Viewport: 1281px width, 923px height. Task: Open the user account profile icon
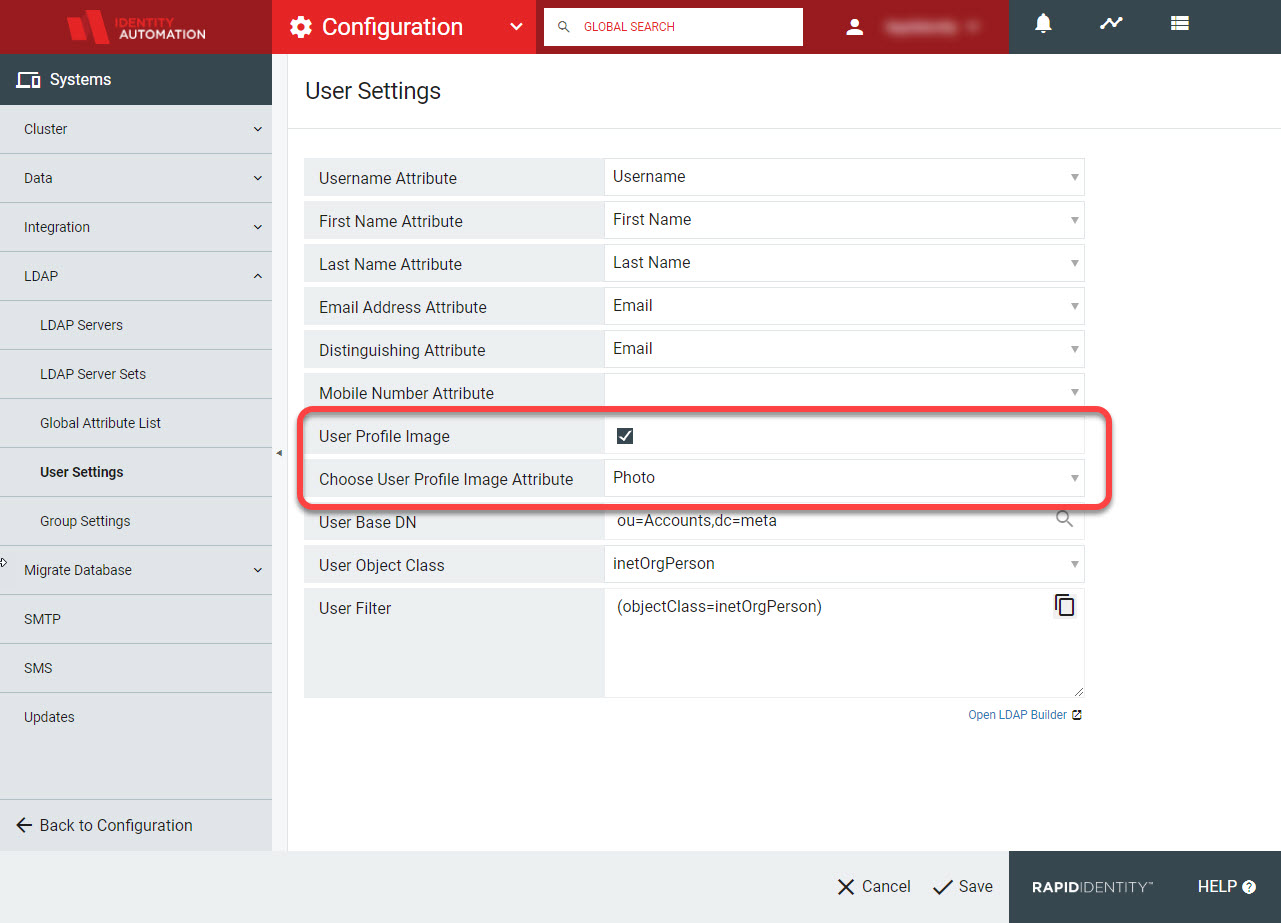point(854,27)
